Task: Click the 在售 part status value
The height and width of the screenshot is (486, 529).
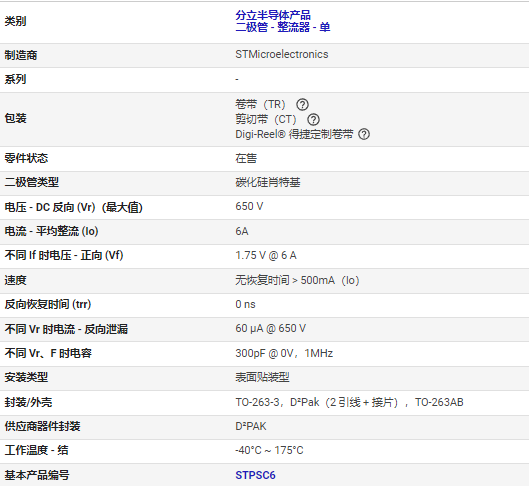Action: [x=246, y=158]
